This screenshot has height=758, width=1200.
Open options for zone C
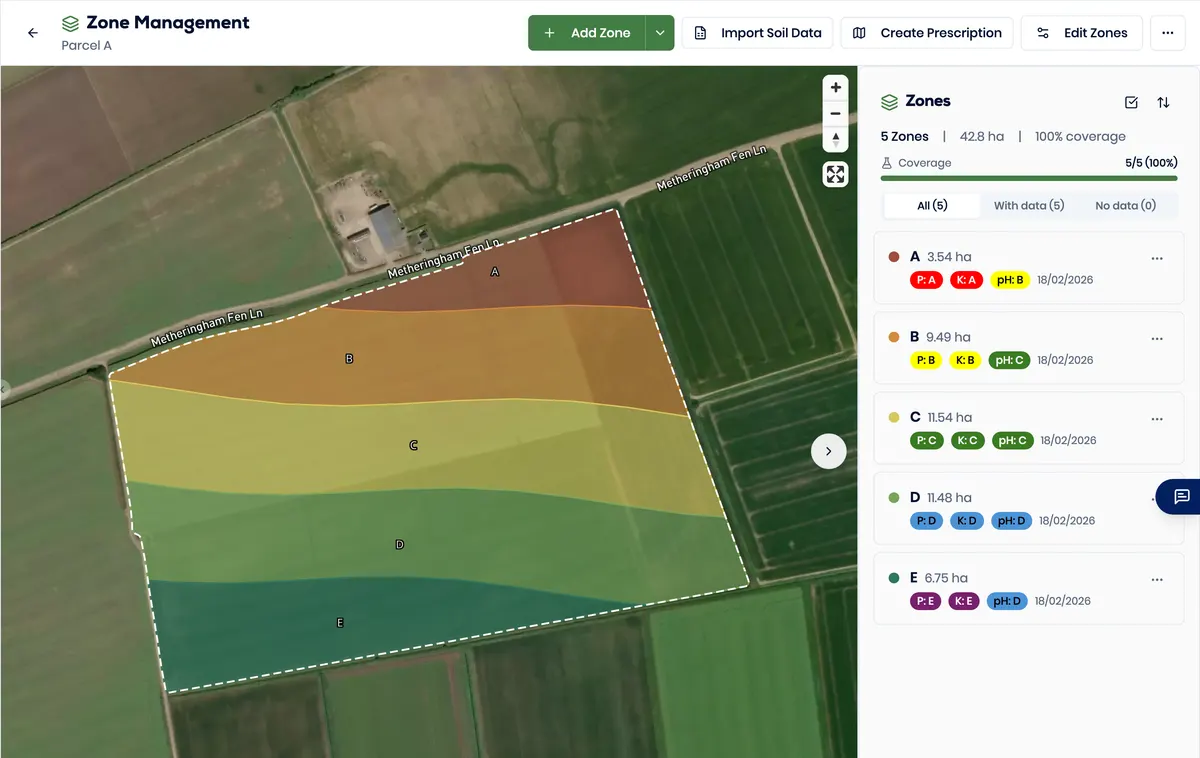pyautogui.click(x=1157, y=418)
